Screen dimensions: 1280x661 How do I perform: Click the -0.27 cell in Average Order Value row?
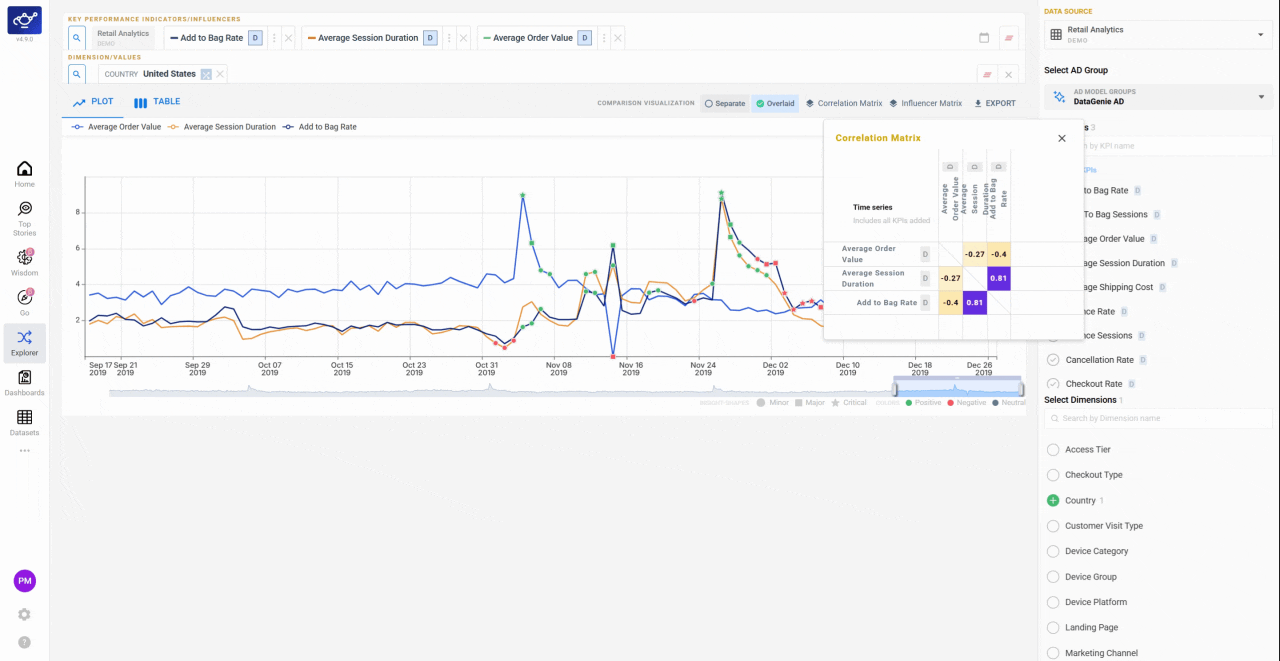tap(974, 254)
